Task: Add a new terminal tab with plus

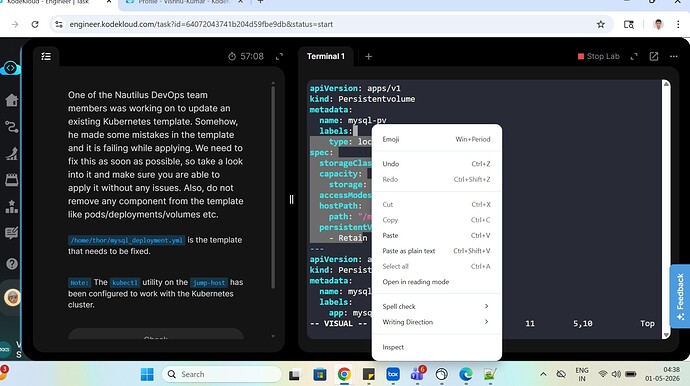Action: 369,56
